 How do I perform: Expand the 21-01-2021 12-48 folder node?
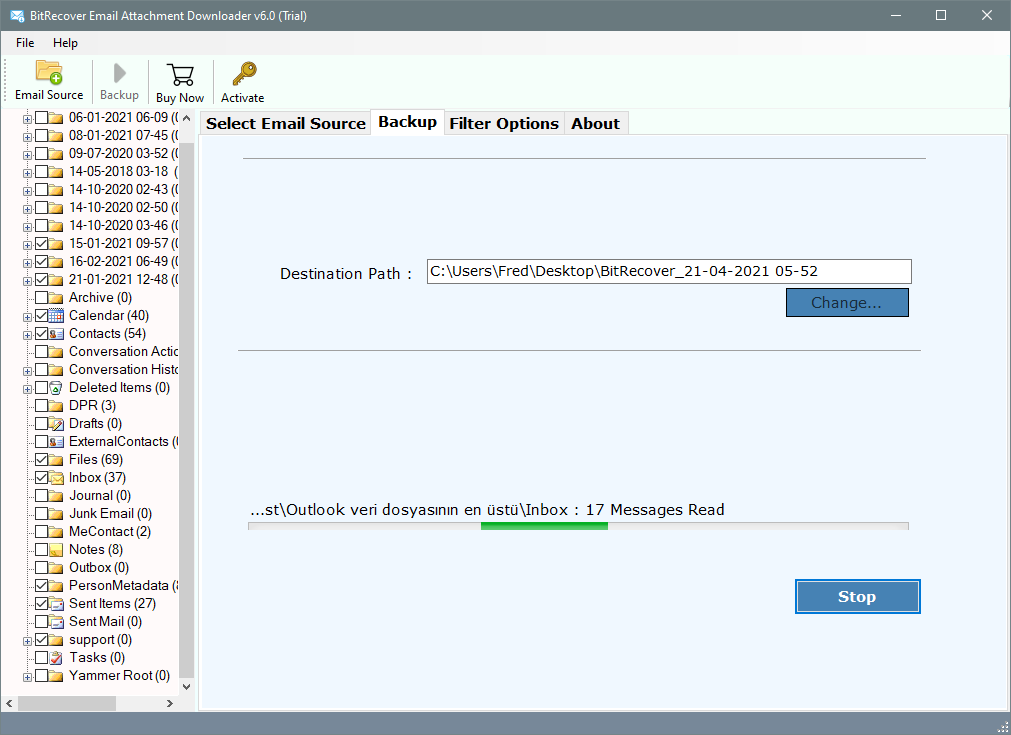(x=27, y=281)
